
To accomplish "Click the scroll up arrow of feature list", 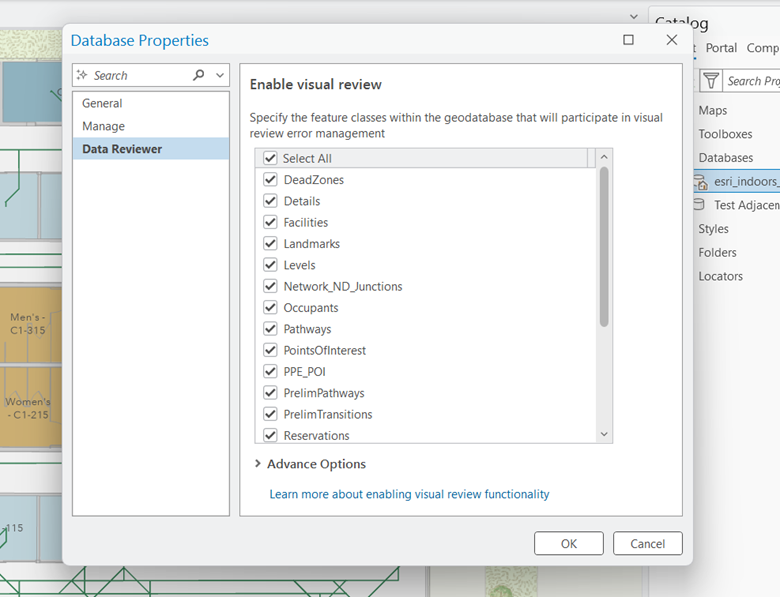I will (604, 157).
